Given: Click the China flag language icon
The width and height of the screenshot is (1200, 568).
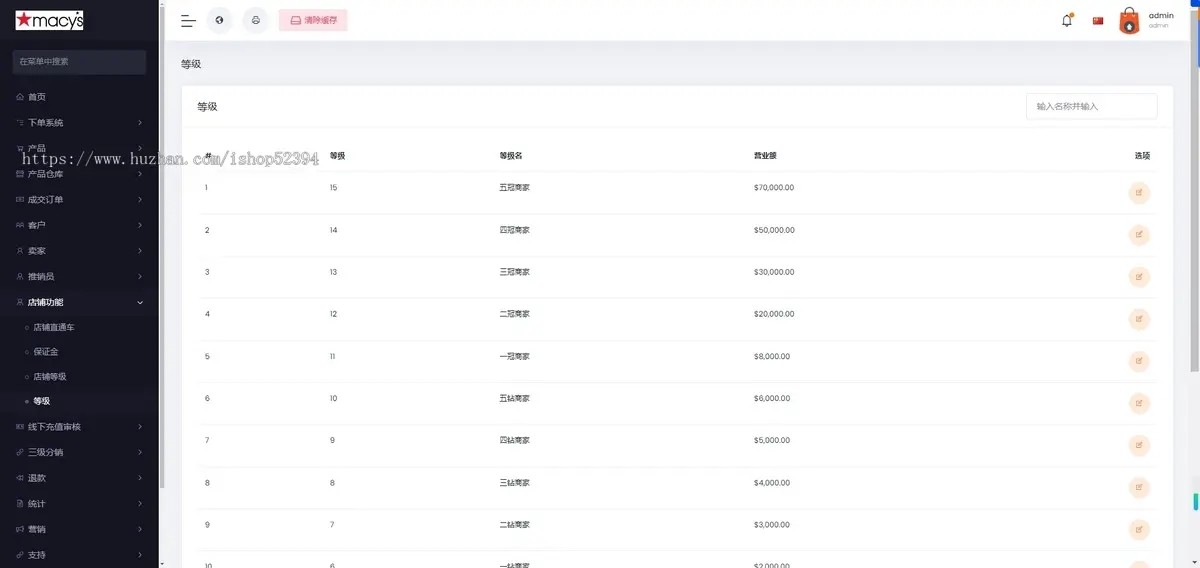Looking at the screenshot, I should [x=1098, y=21].
